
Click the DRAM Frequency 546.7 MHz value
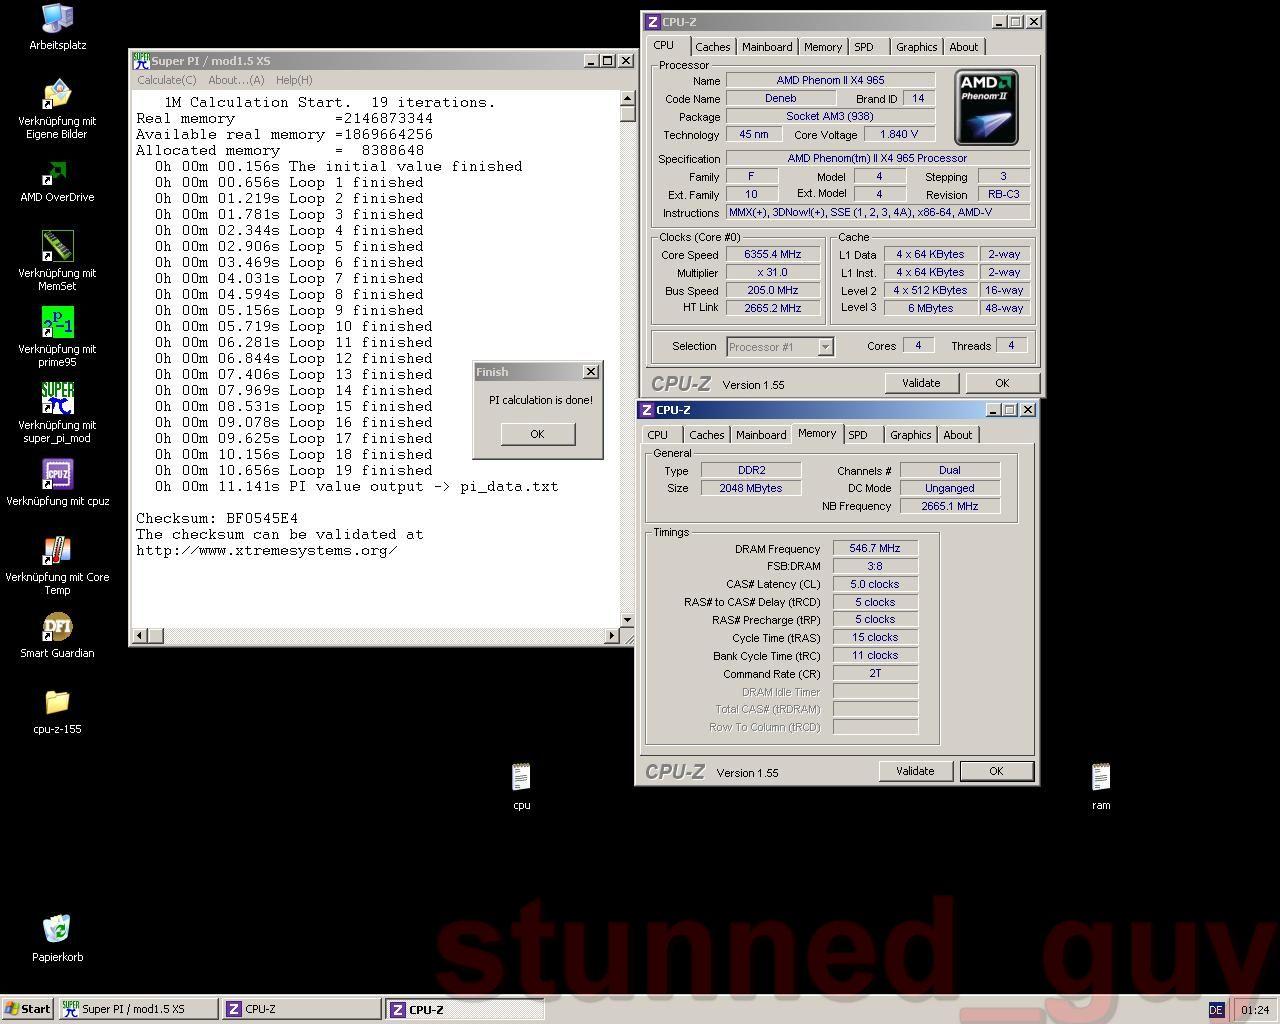(x=875, y=549)
